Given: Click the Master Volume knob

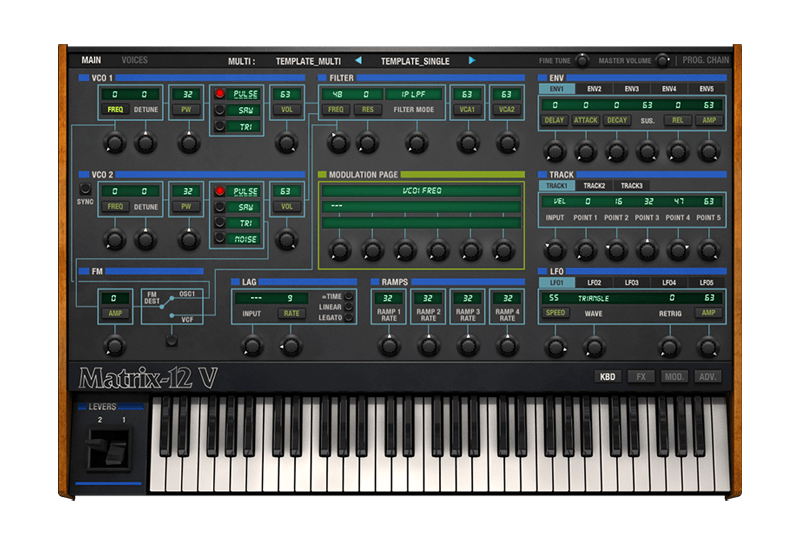Looking at the screenshot, I should (662, 60).
